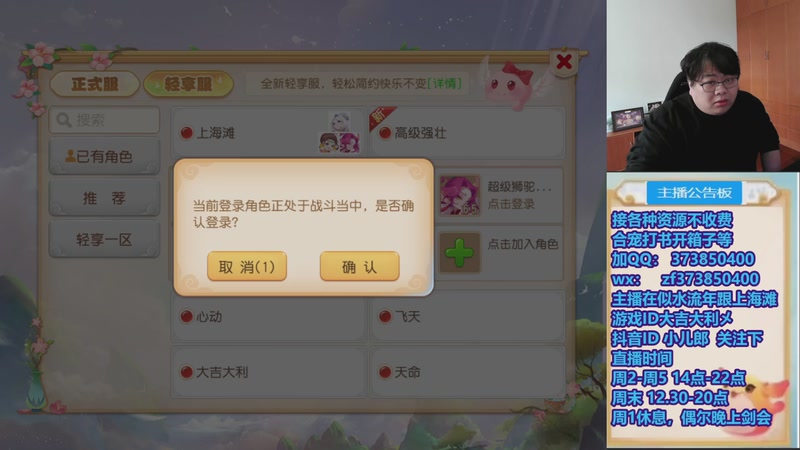Click the character avatars on 上海滩 server
The image size is (800, 450).
(x=339, y=133)
